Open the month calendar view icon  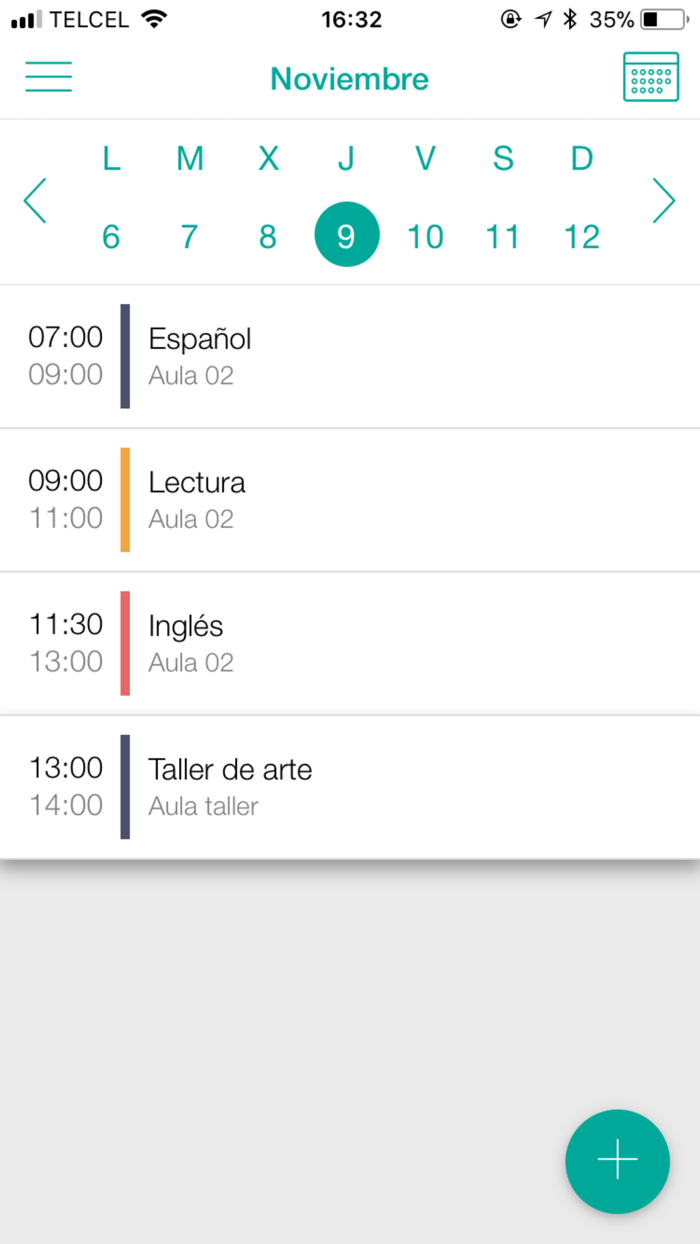click(650, 77)
